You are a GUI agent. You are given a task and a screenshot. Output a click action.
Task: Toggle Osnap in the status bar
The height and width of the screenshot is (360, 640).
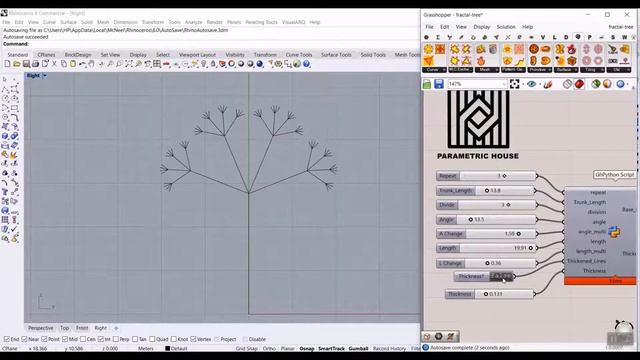click(307, 349)
